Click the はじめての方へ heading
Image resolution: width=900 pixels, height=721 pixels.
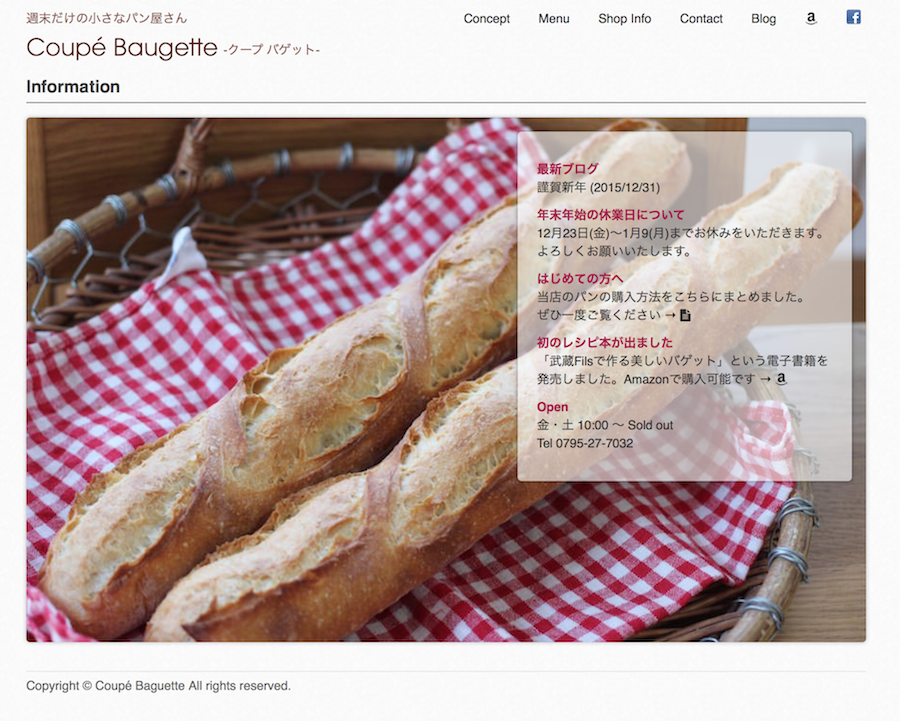tap(580, 278)
